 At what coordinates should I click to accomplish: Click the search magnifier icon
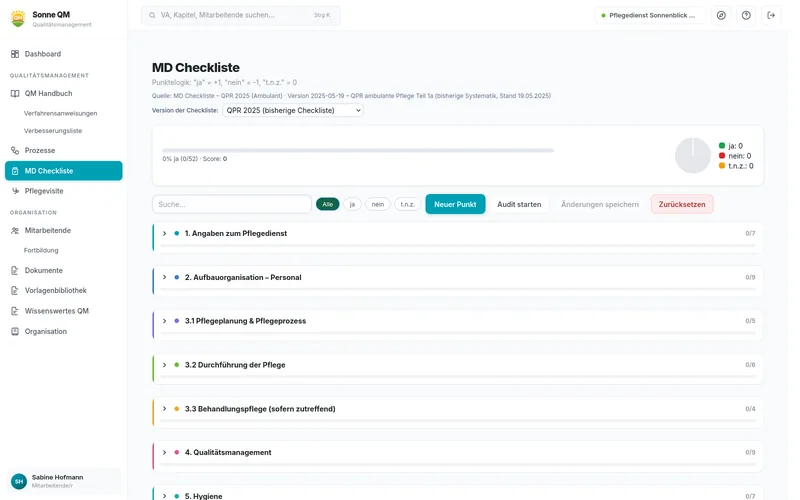tap(152, 15)
